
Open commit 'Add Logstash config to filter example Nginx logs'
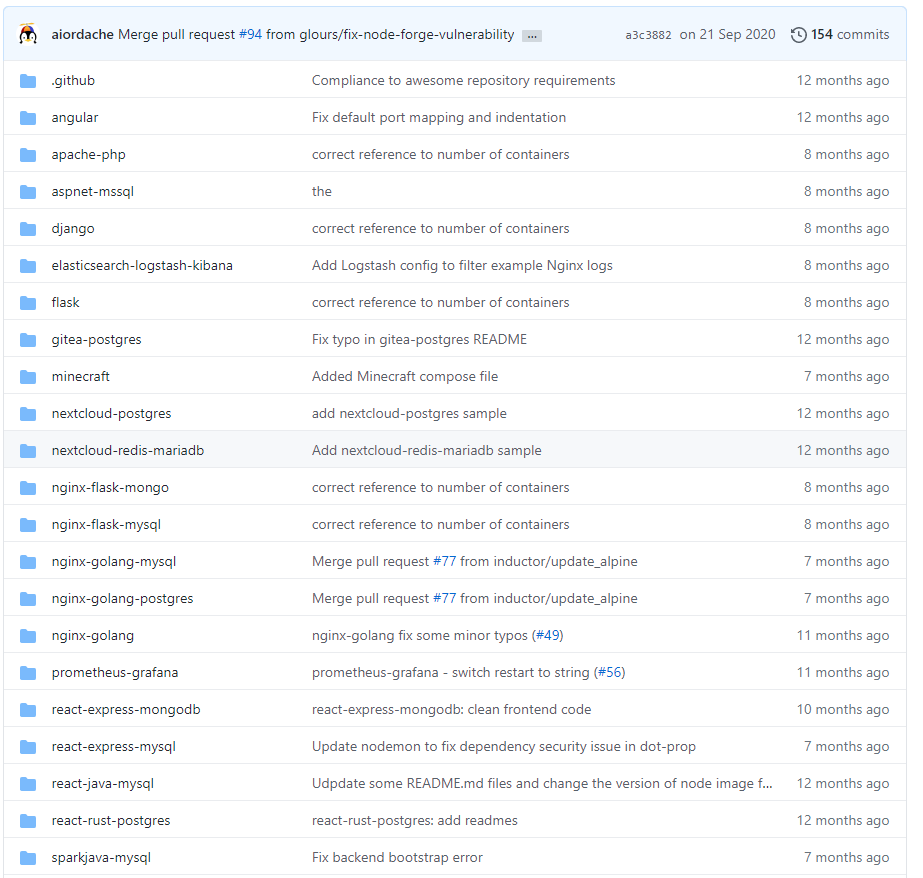click(462, 266)
